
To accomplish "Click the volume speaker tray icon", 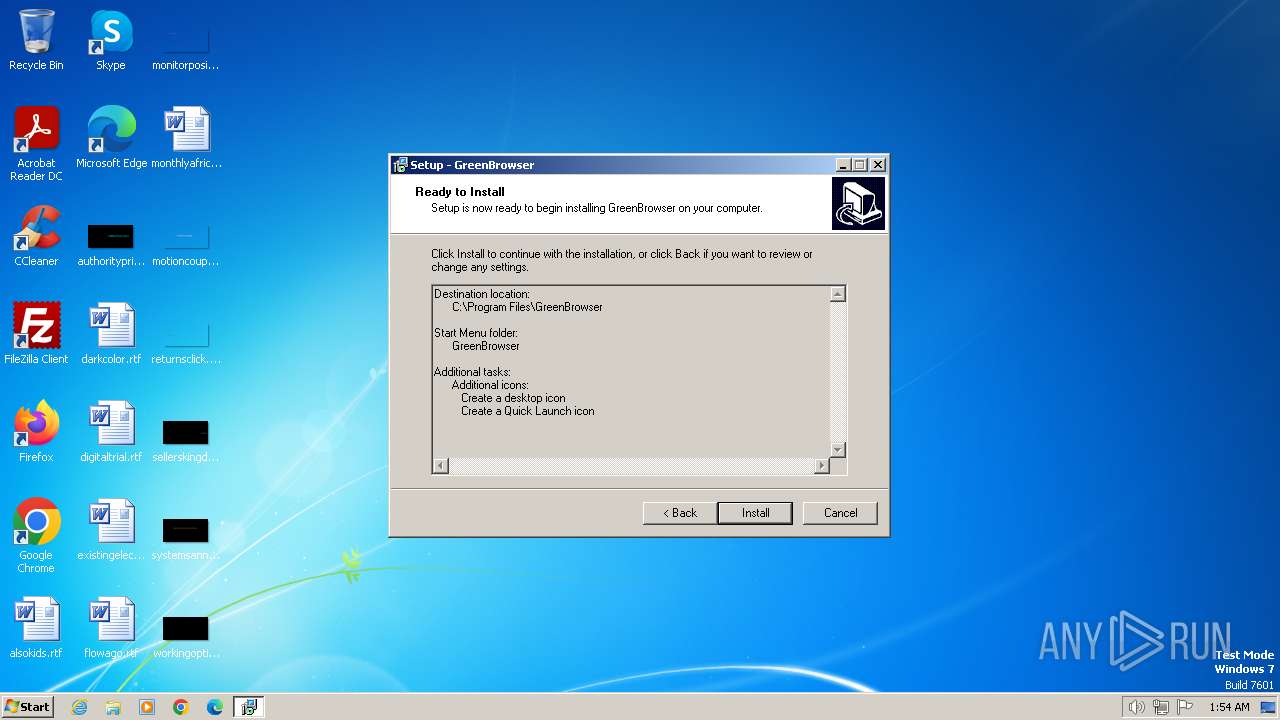I will (1136, 707).
